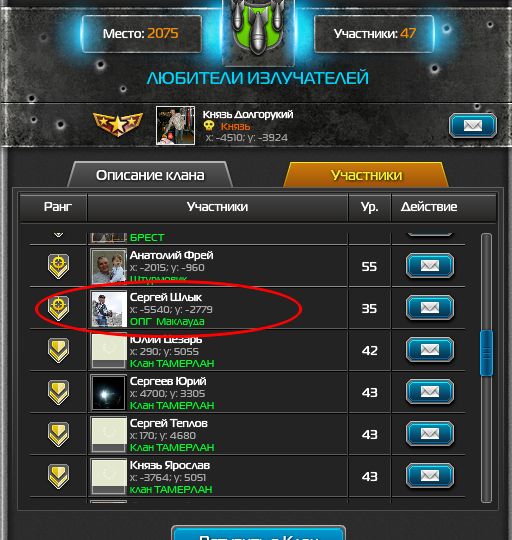Click Сергей Шлык's target rank badge
This screenshot has width=512, height=540.
pos(58,308)
